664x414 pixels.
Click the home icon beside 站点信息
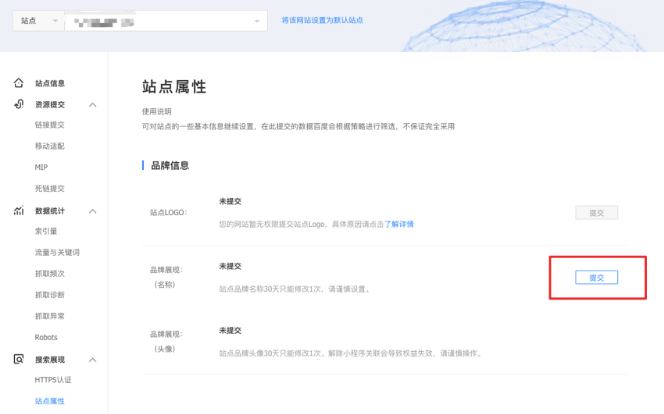(x=19, y=83)
